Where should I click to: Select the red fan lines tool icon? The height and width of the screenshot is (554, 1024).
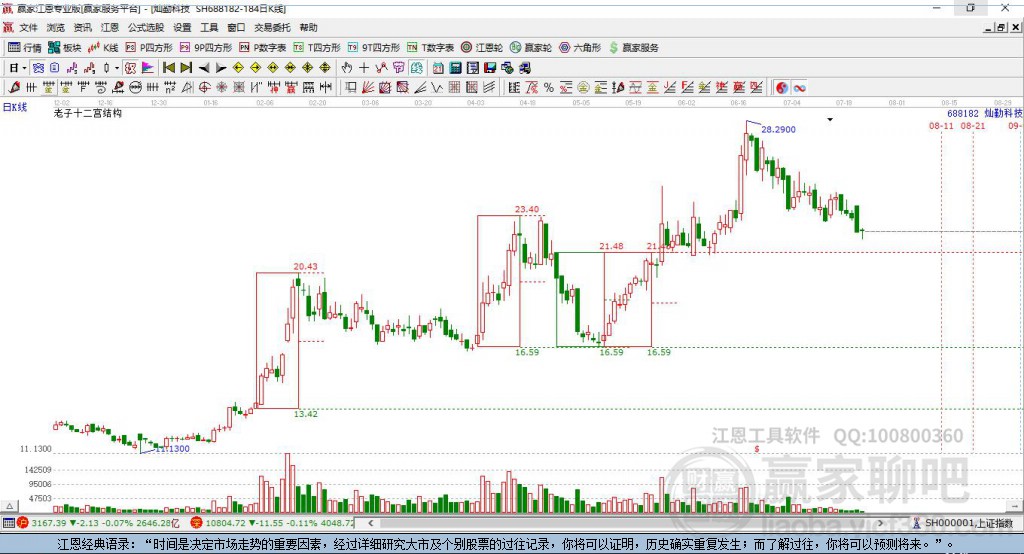pyautogui.click(x=368, y=88)
